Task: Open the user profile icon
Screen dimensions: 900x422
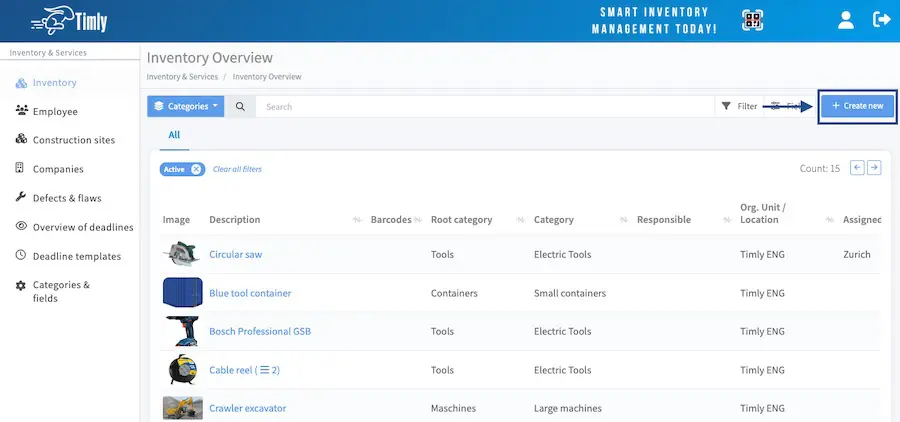Action: [846, 20]
